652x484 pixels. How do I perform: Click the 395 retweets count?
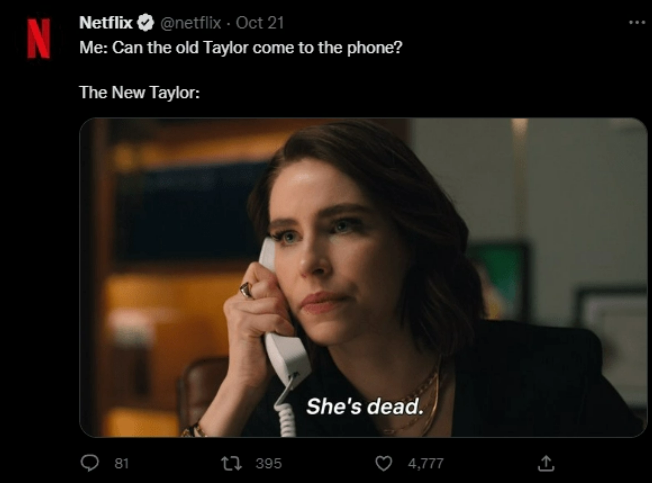[268, 463]
